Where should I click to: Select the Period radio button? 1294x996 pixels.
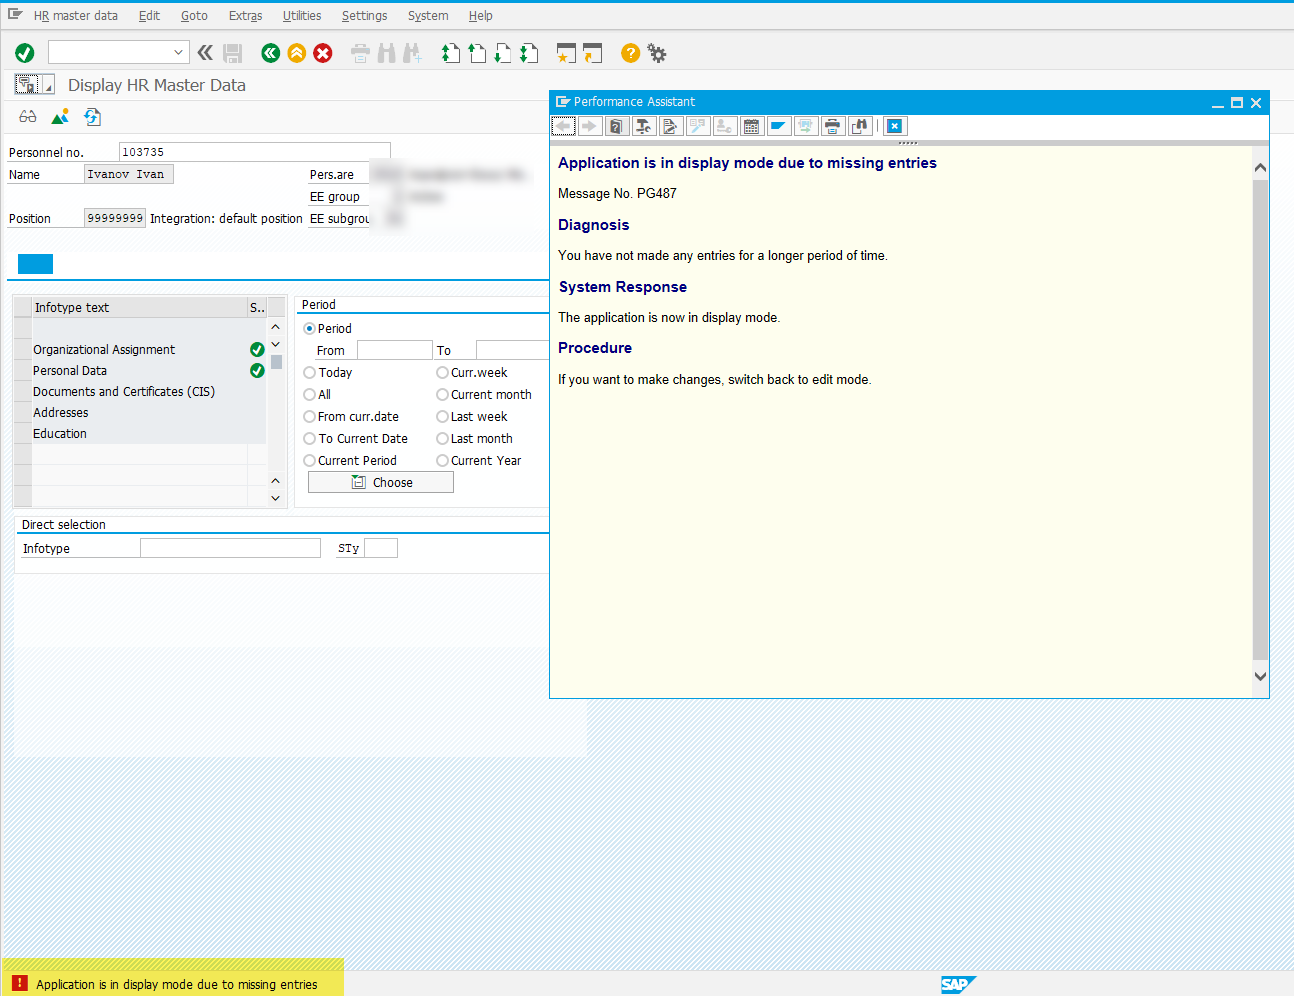coord(309,328)
